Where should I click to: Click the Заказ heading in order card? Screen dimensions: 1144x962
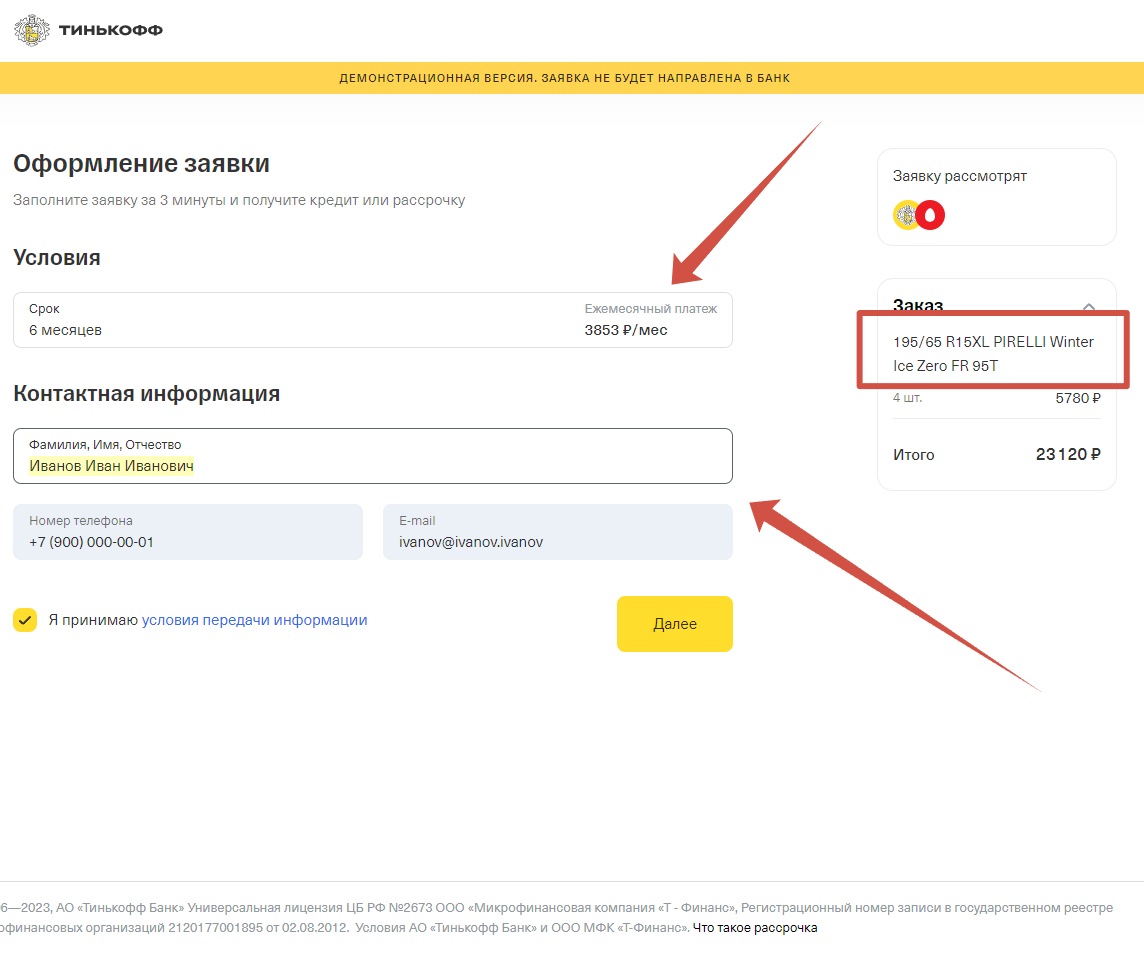918,306
